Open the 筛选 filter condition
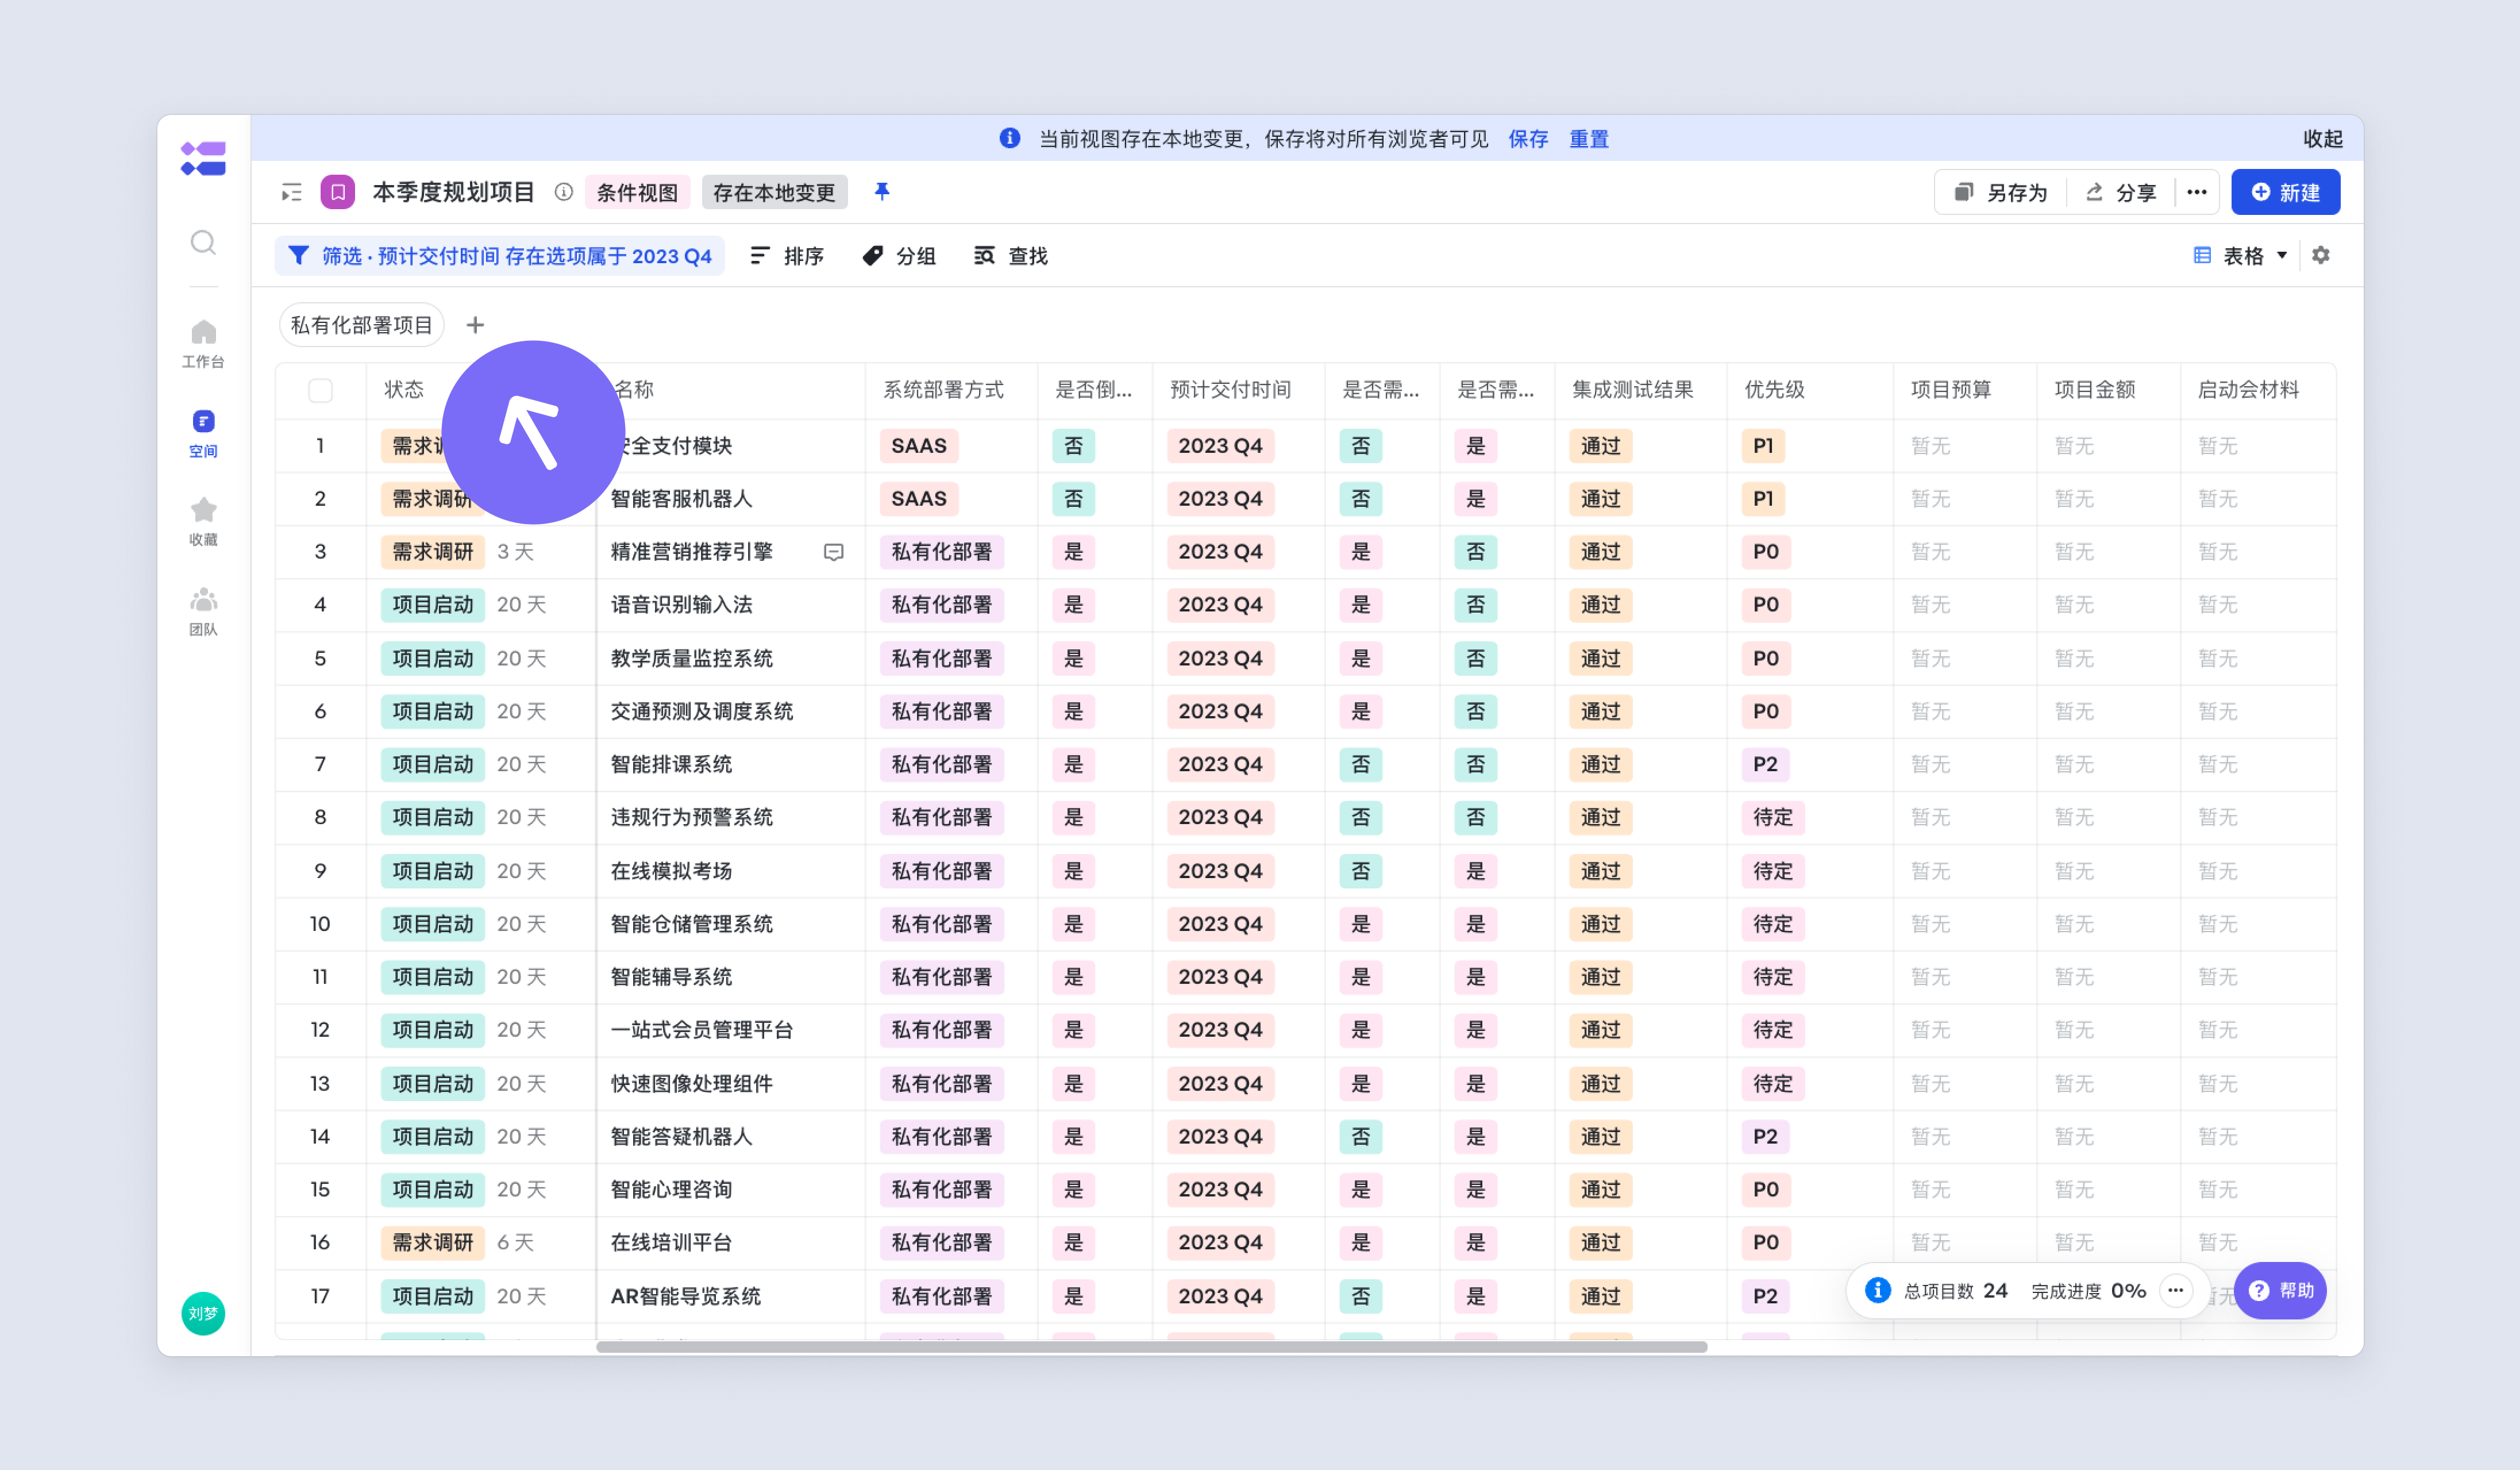Screen dimensions: 2520x1470 point(500,256)
